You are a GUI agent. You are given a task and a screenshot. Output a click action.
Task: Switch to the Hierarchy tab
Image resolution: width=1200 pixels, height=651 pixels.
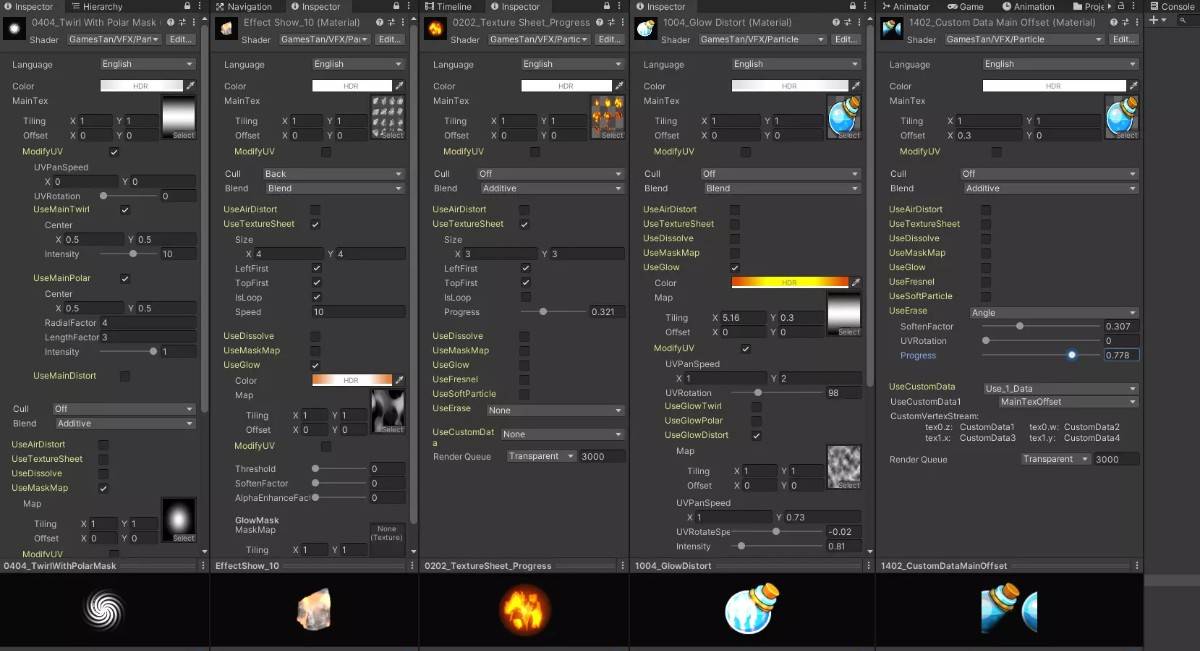pyautogui.click(x=98, y=7)
